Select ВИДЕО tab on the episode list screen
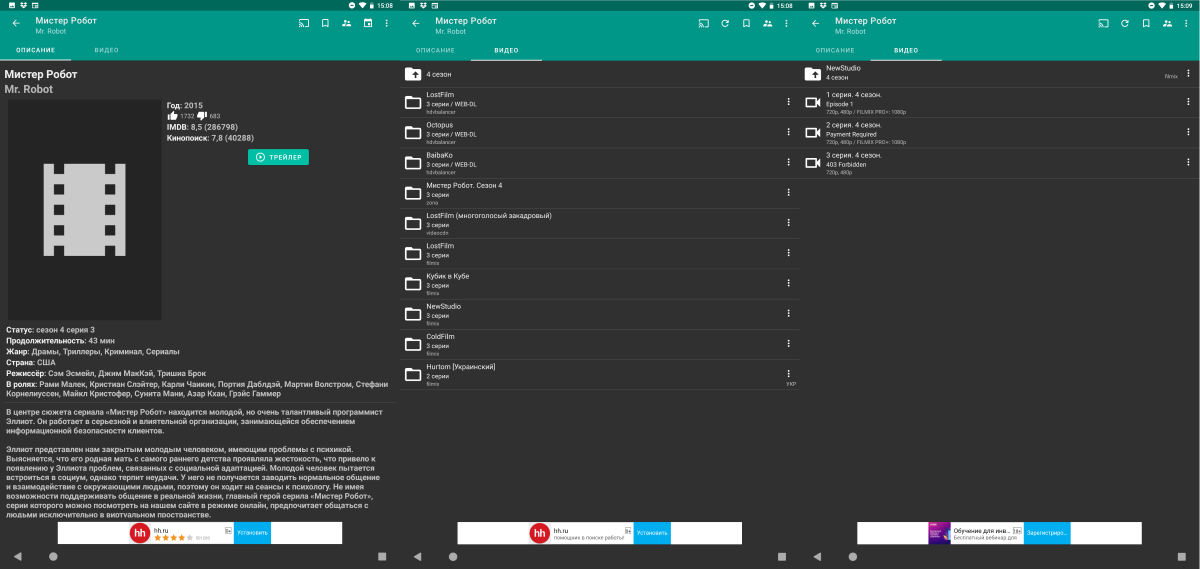 (906, 50)
